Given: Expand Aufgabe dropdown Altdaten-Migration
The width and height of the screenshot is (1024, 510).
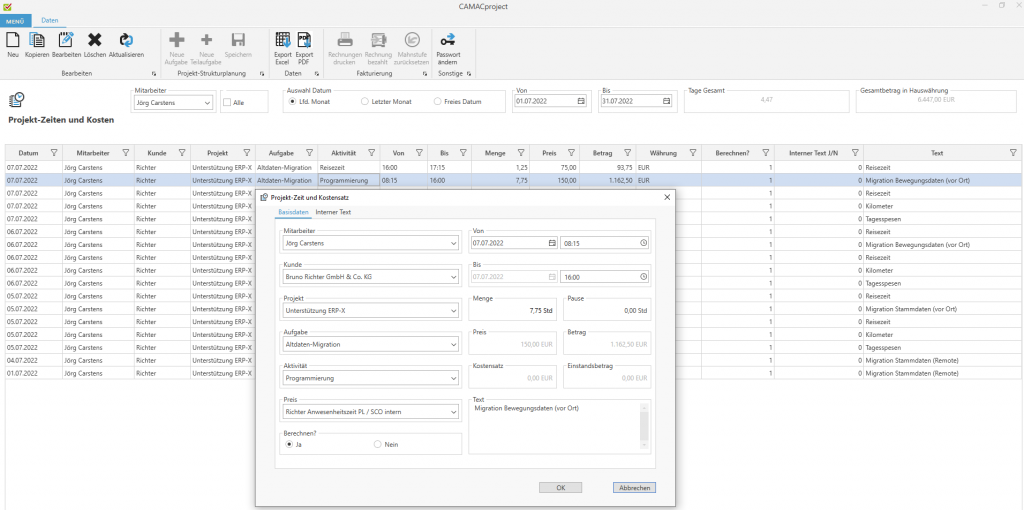Looking at the screenshot, I should (454, 344).
